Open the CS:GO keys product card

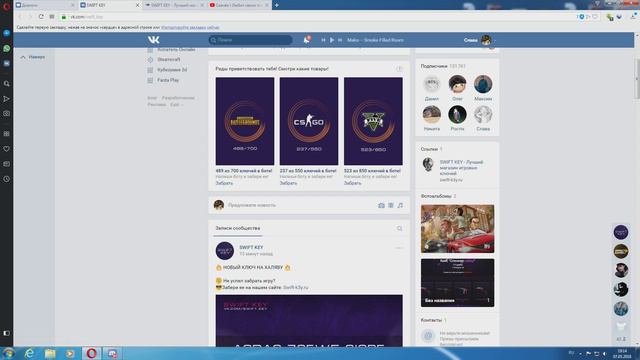(309, 121)
